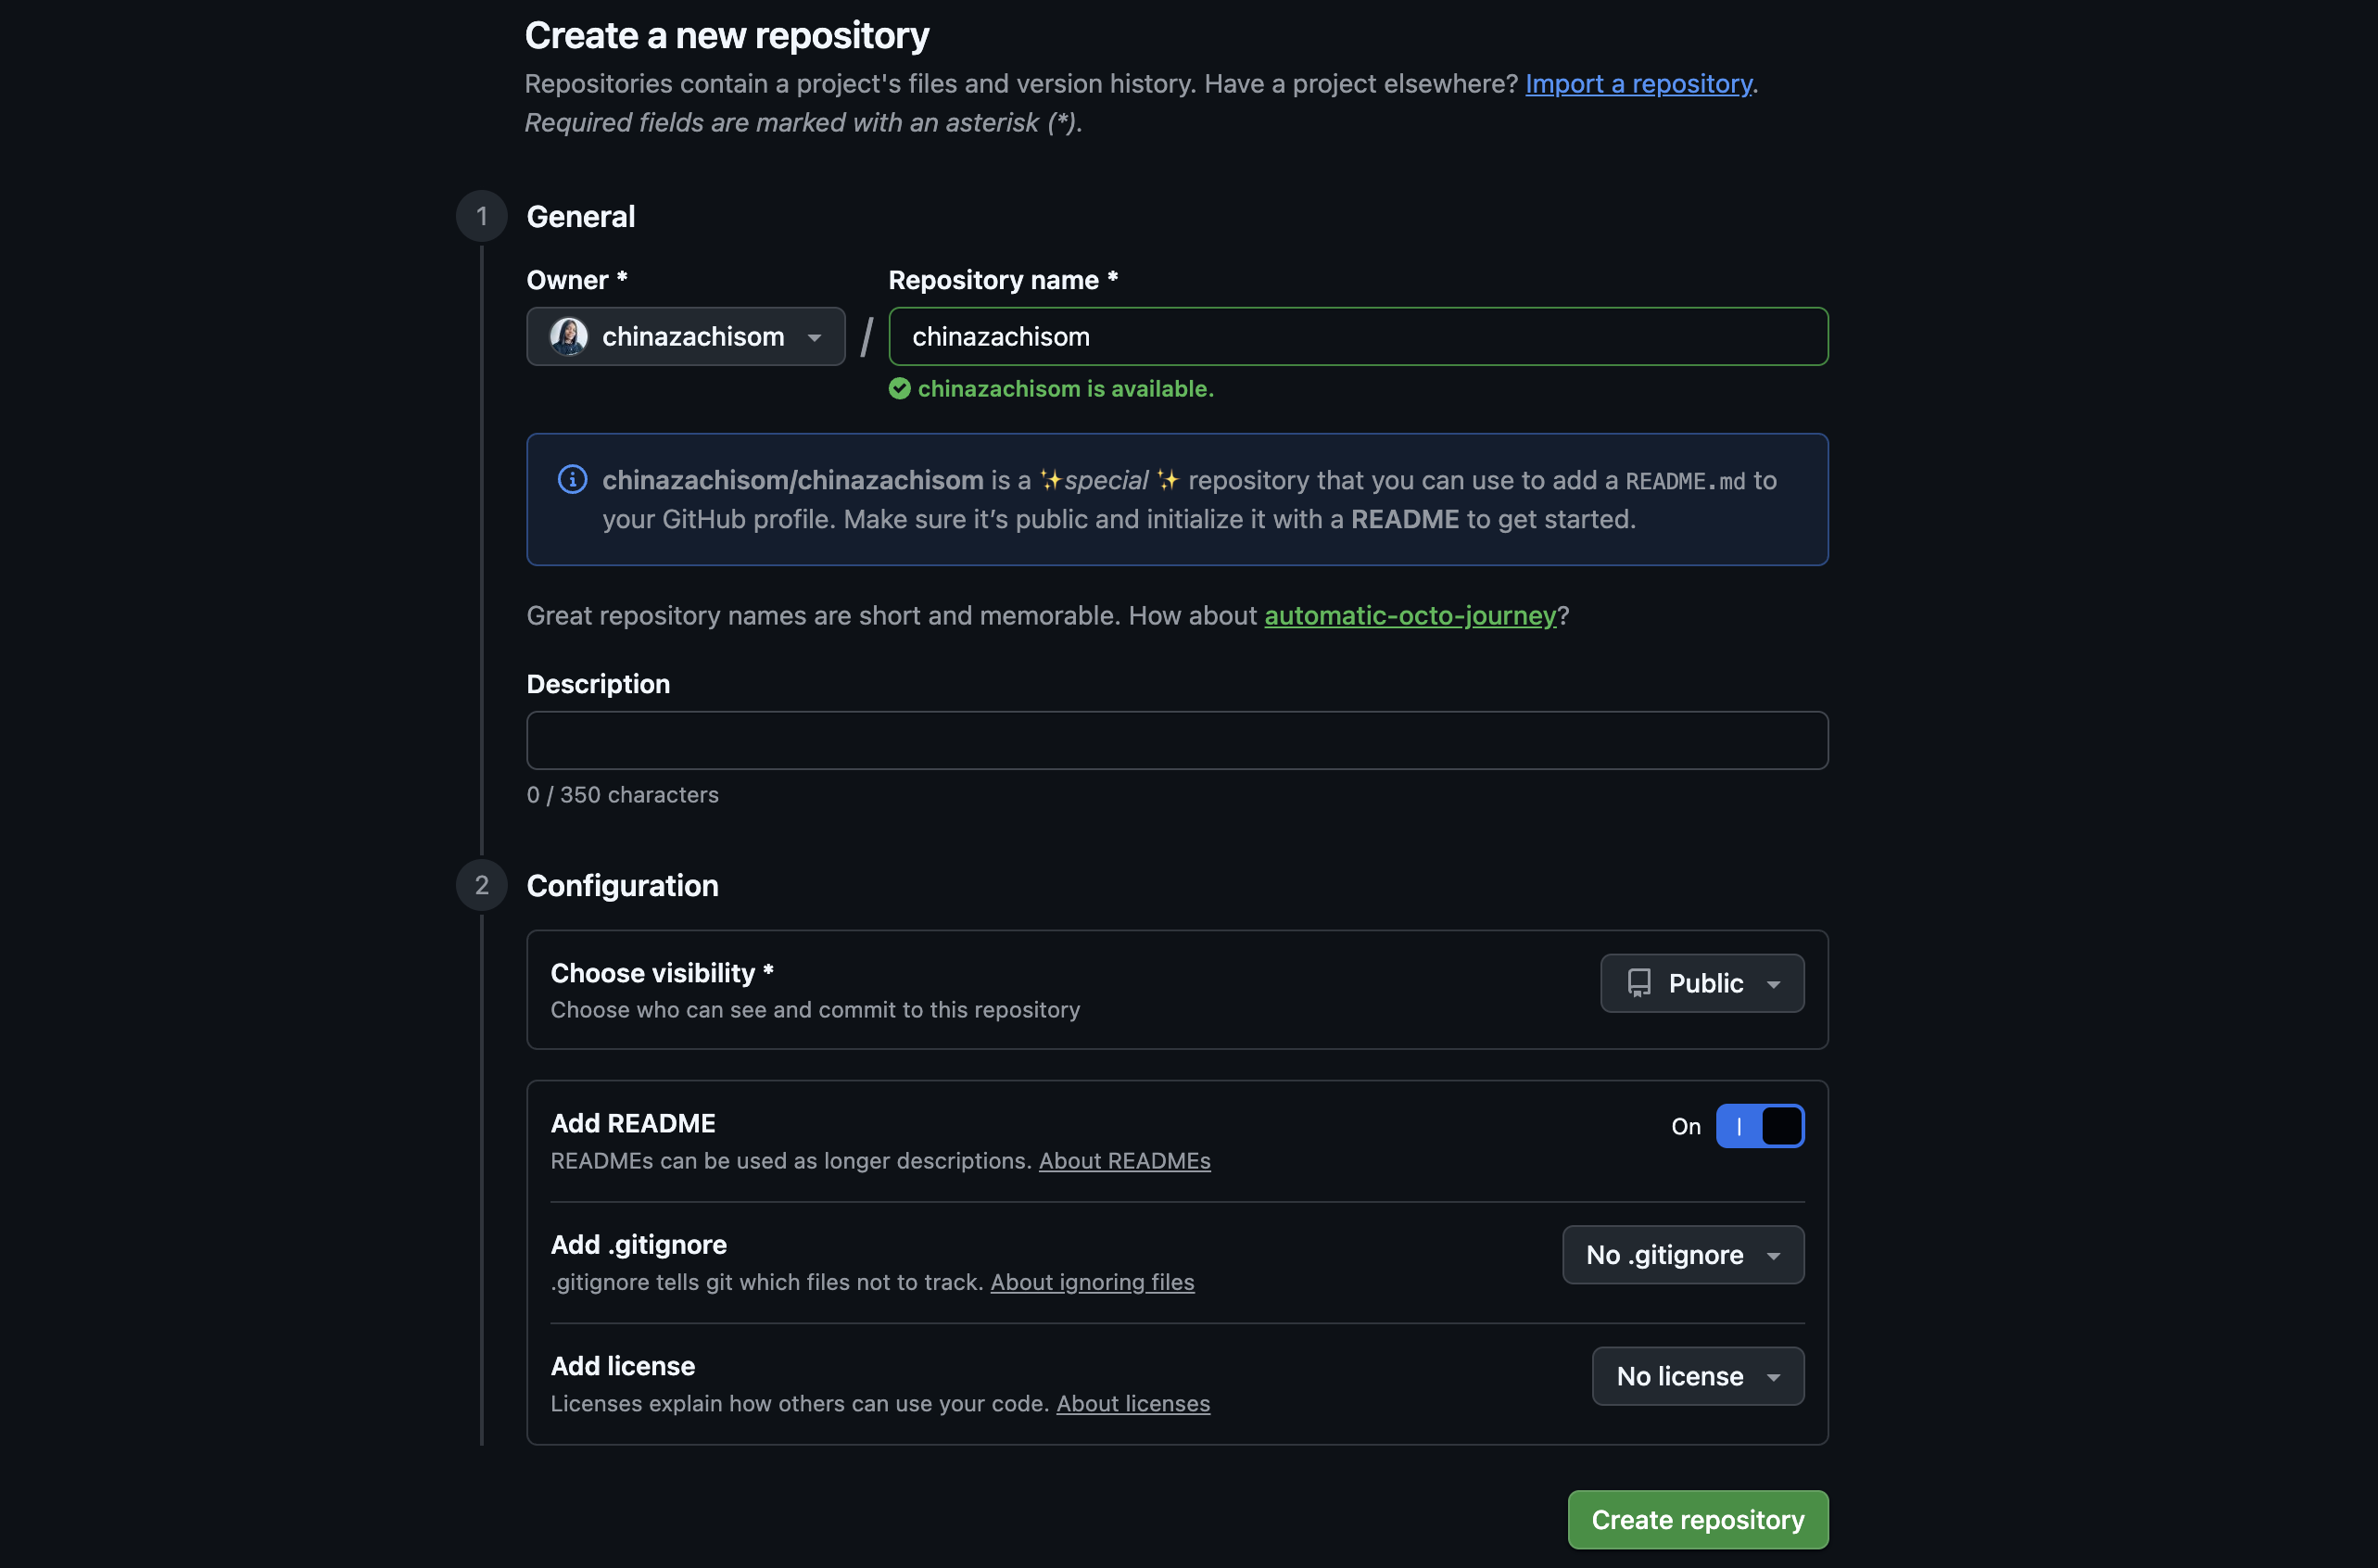Click the step 2 Configuration circle marker
The image size is (2378, 1568).
[482, 885]
